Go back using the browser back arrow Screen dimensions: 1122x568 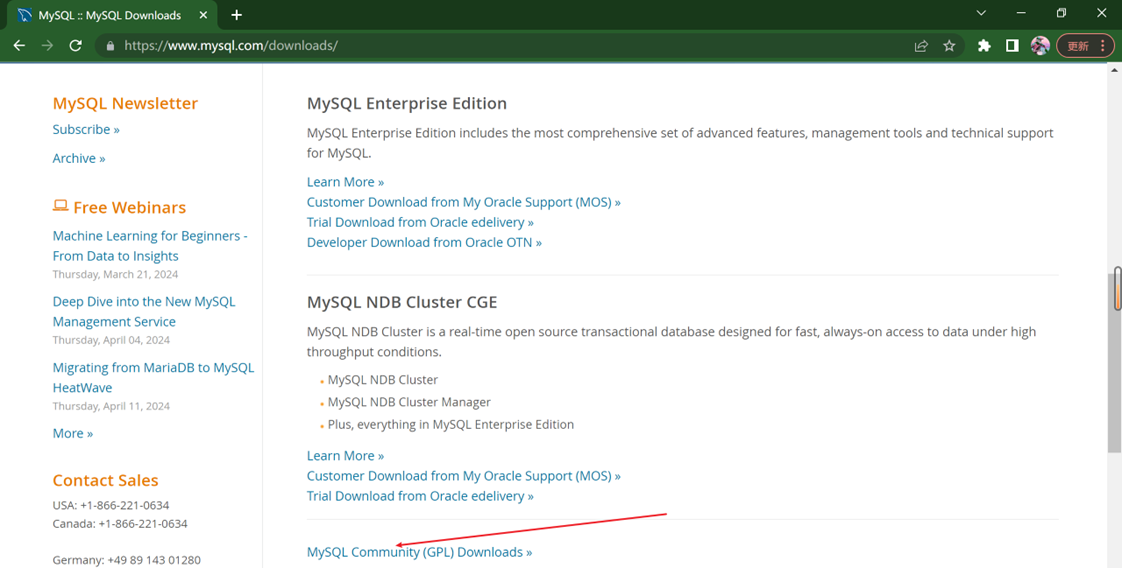[19, 46]
